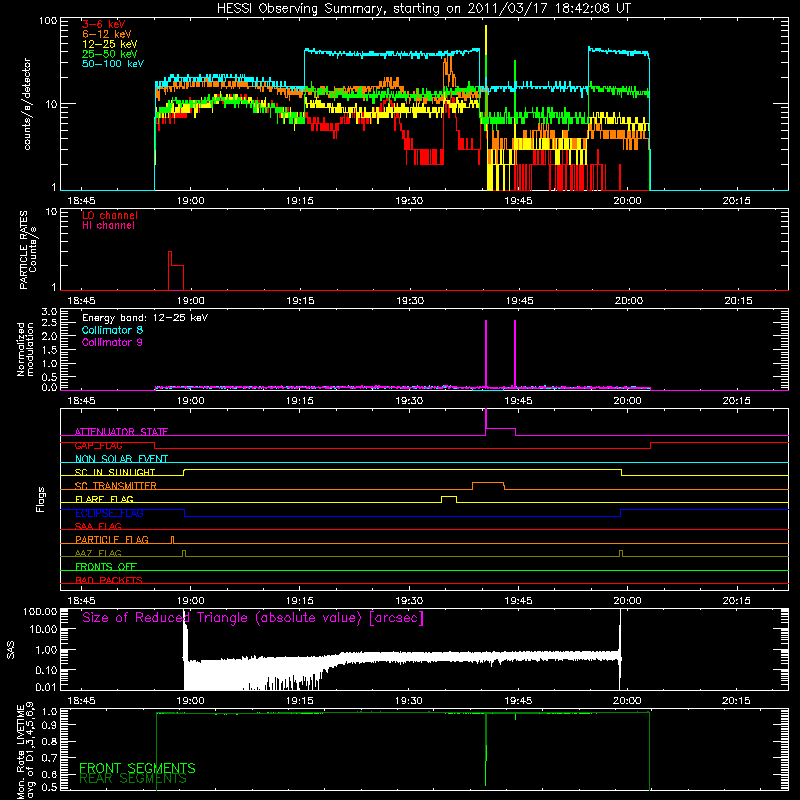Click the SC_TRANSMITTER flag label
The image size is (800, 800).
coord(115,485)
